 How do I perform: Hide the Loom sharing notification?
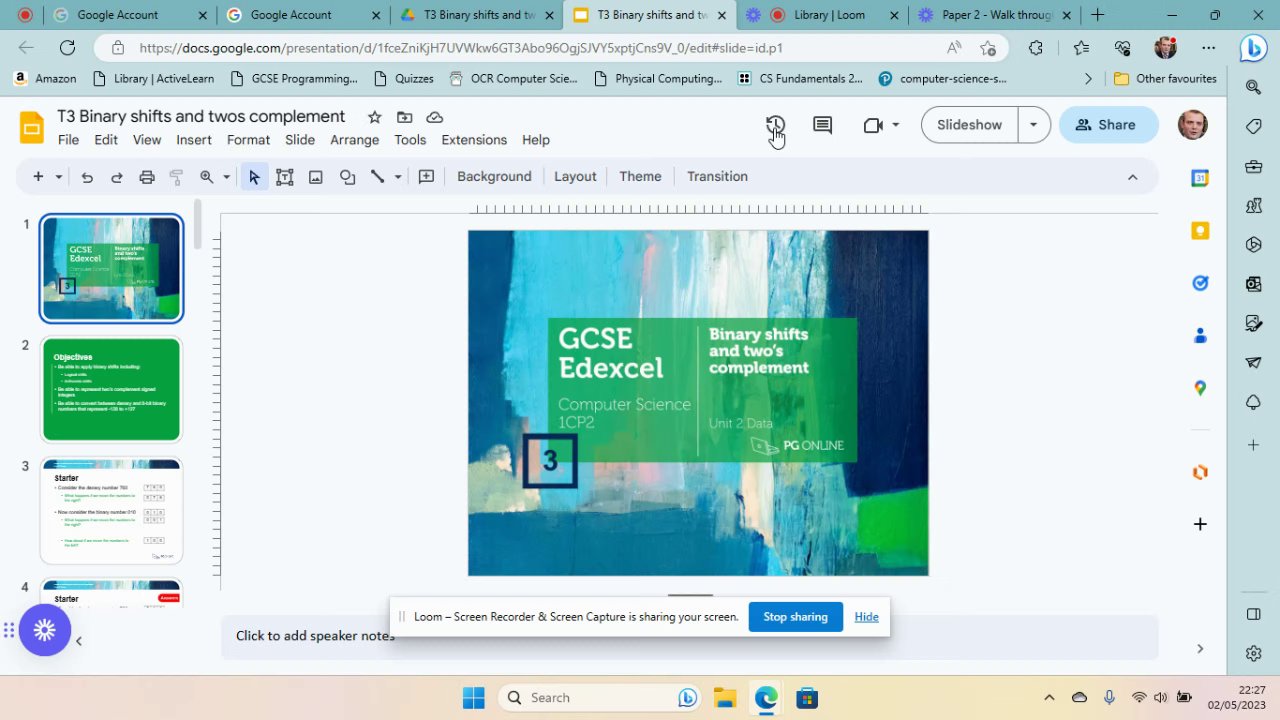(866, 617)
